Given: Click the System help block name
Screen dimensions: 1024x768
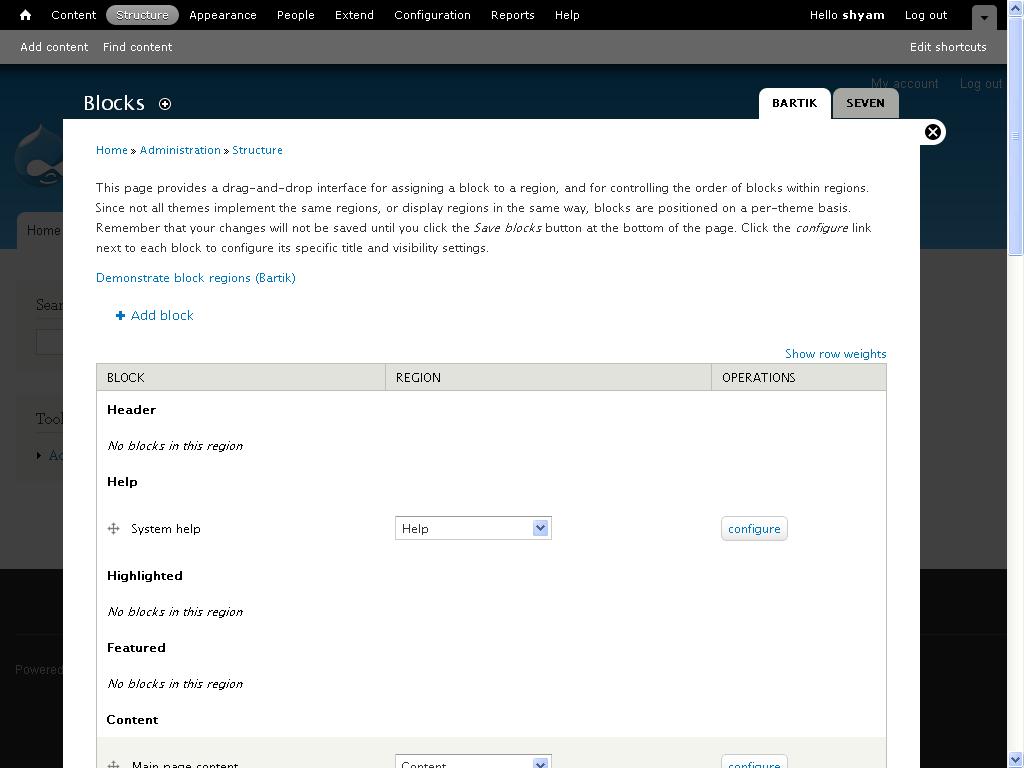Looking at the screenshot, I should [x=166, y=529].
